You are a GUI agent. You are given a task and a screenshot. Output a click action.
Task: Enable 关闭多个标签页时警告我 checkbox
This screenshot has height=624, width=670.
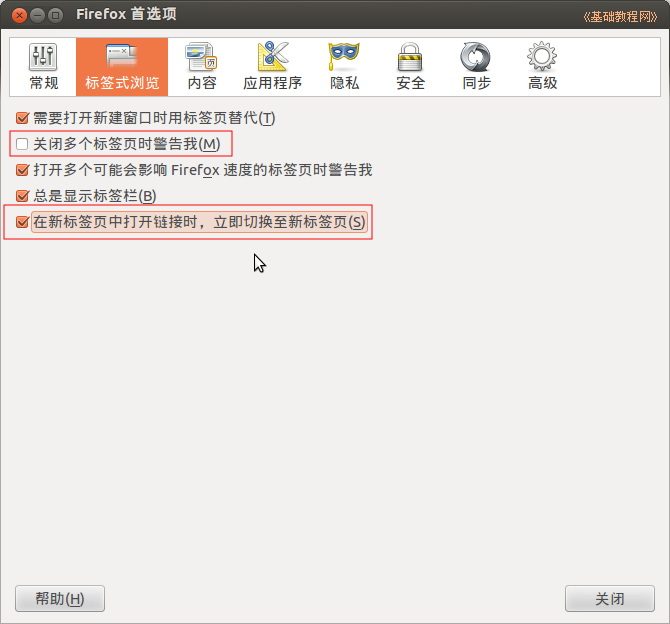coord(22,144)
